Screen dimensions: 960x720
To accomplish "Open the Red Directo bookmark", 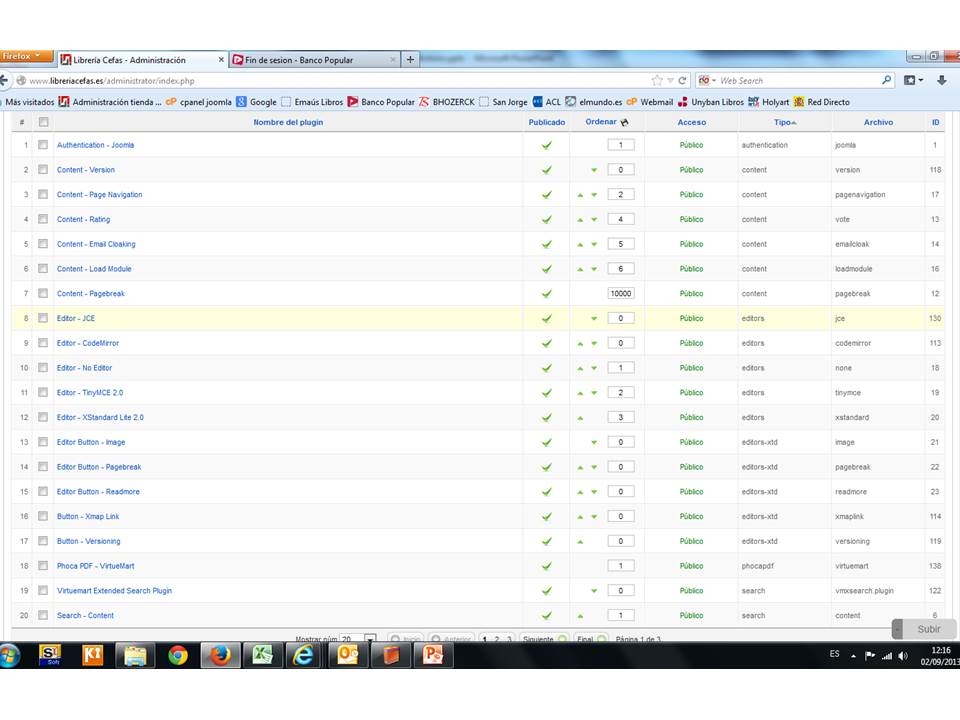I will (822, 102).
